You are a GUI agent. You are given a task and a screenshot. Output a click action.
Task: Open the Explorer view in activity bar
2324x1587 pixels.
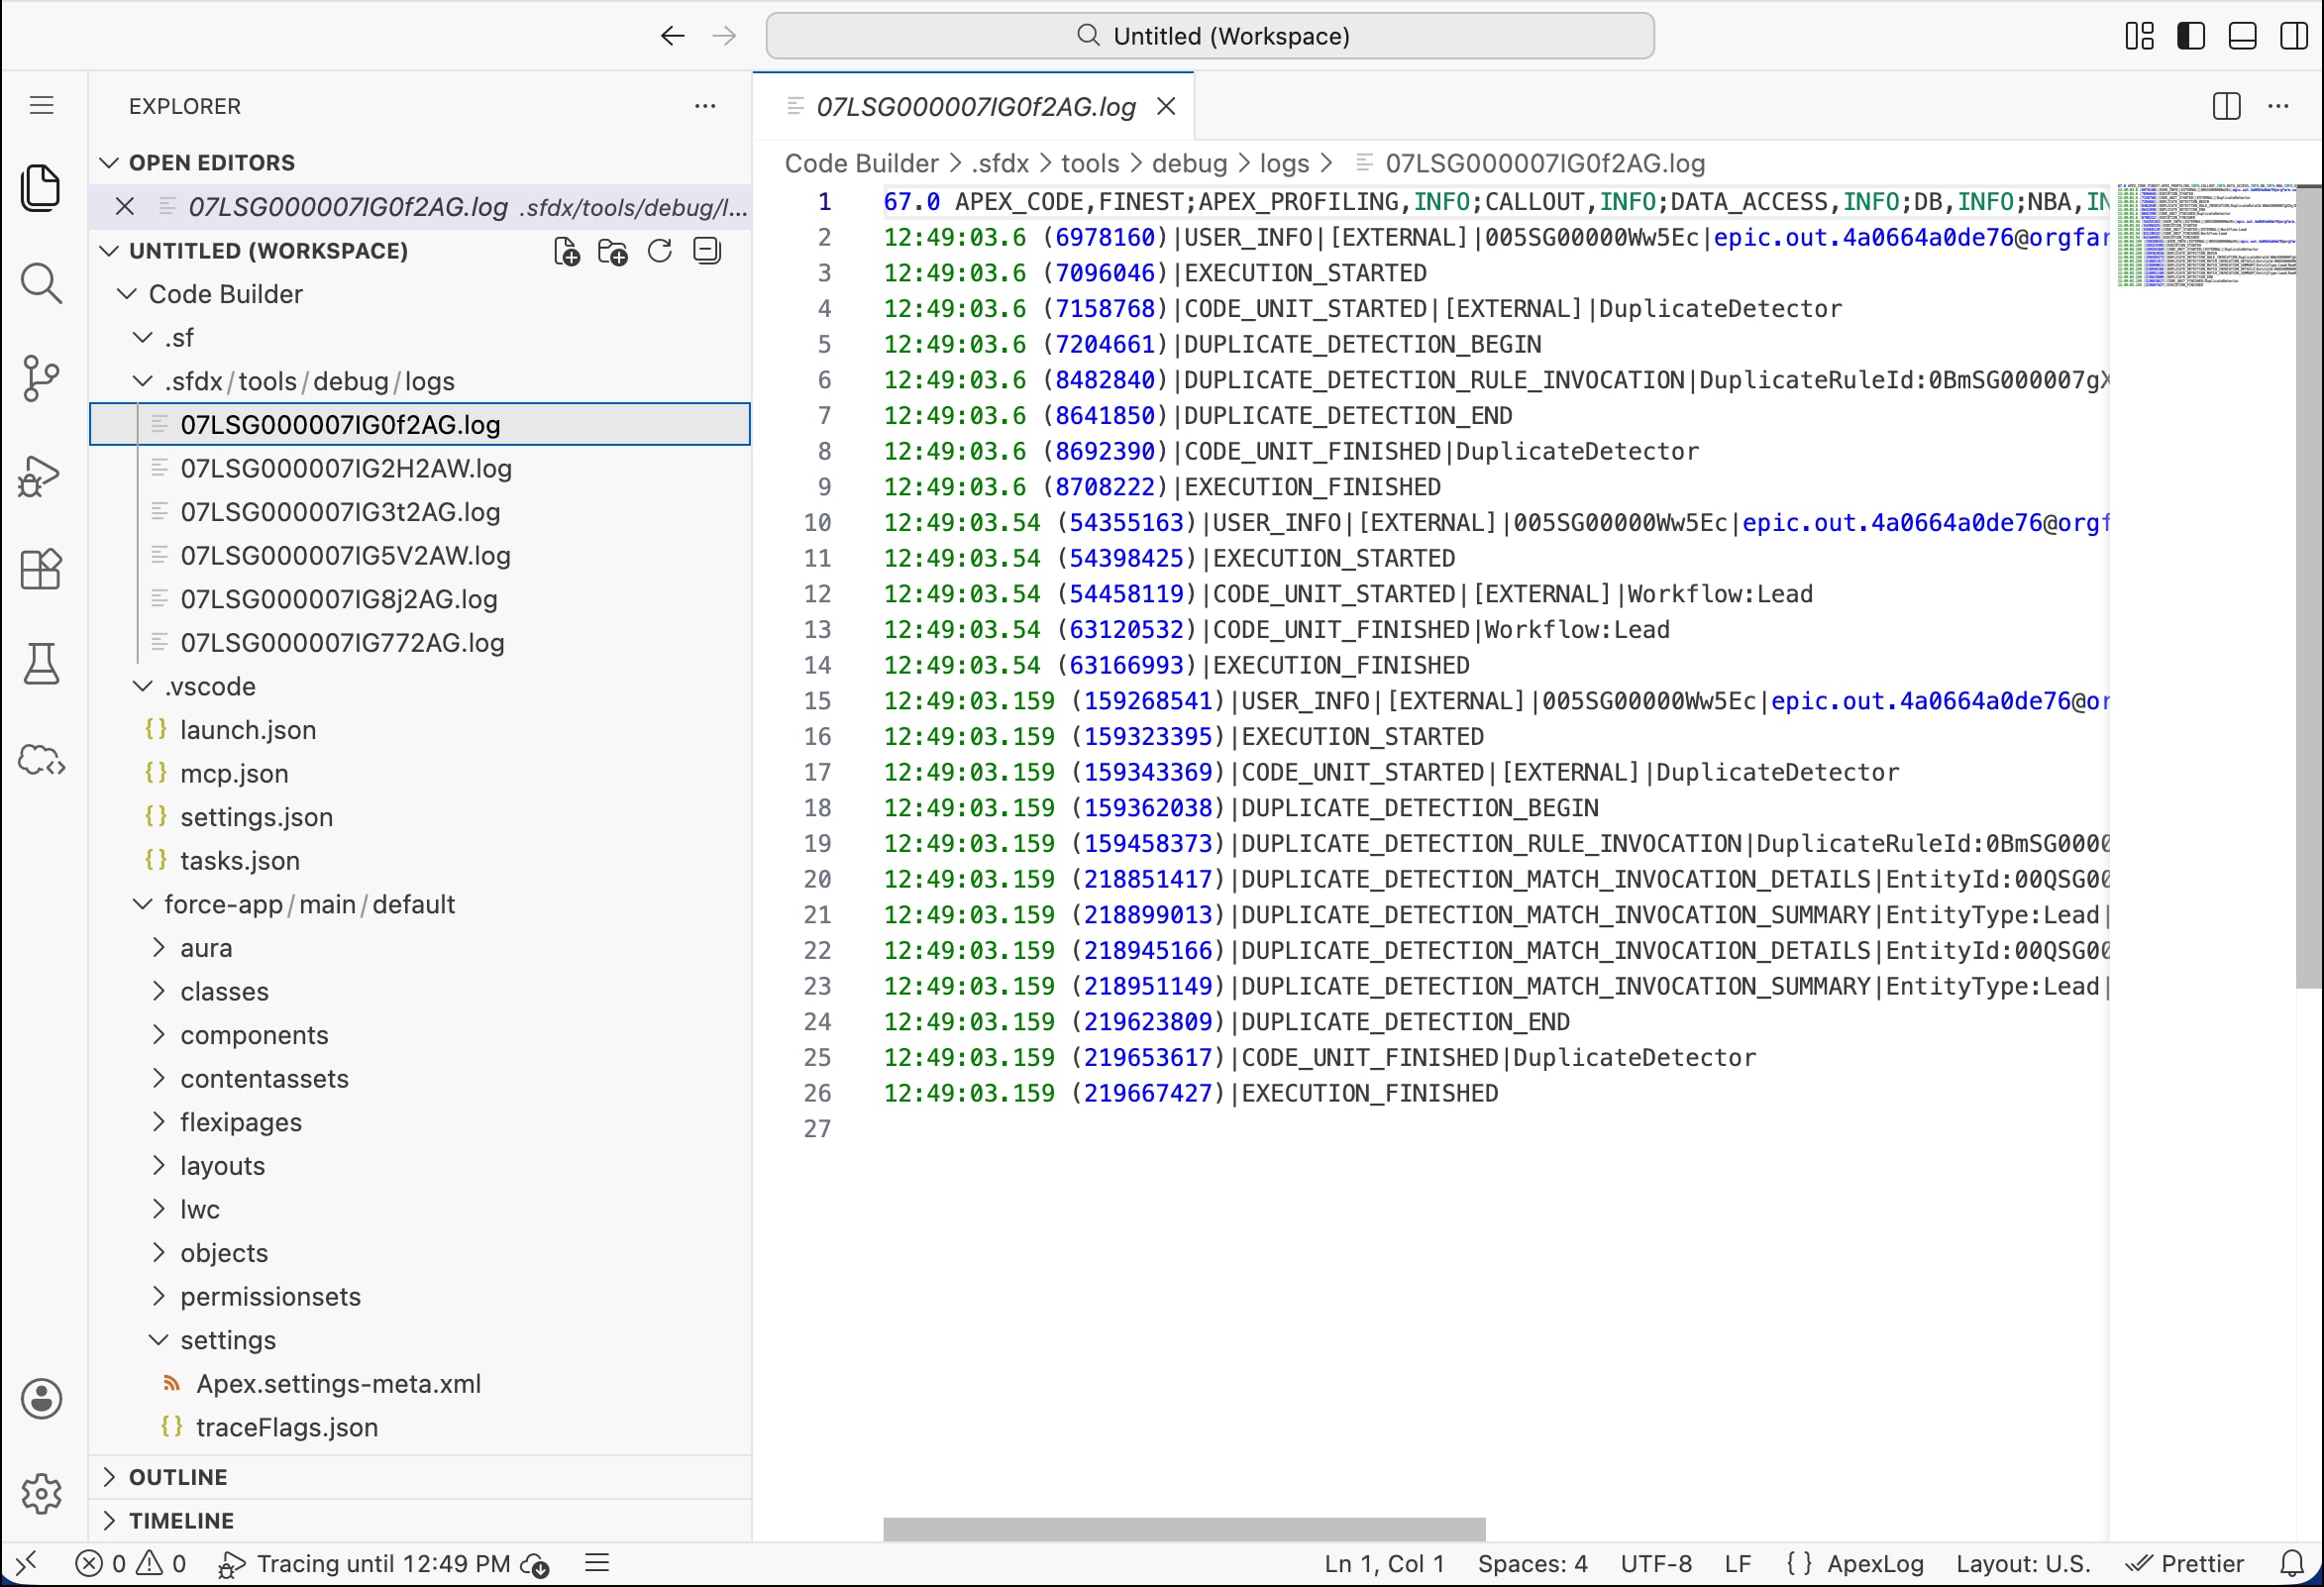[x=41, y=188]
